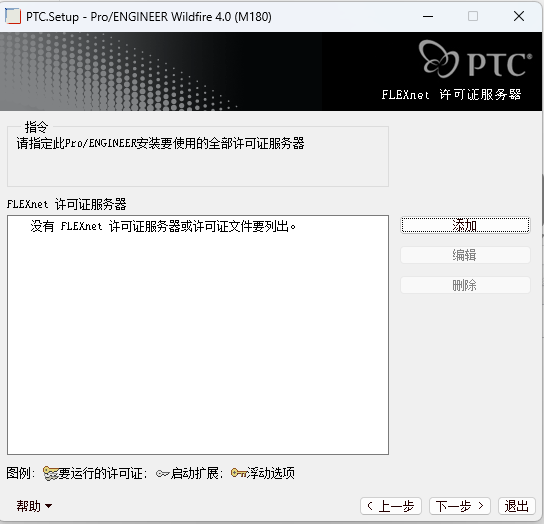This screenshot has width=544, height=524.
Task: Click the banner title FLEXnet 许可证服务器
Action: pos(451,94)
